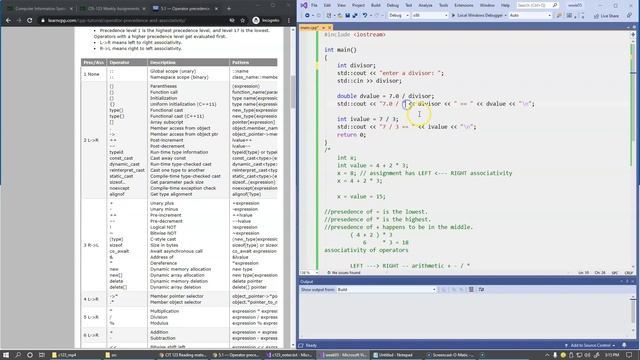This screenshot has width=640, height=360.
Task: Click the editor vertical scrollbar
Action: click(633, 151)
